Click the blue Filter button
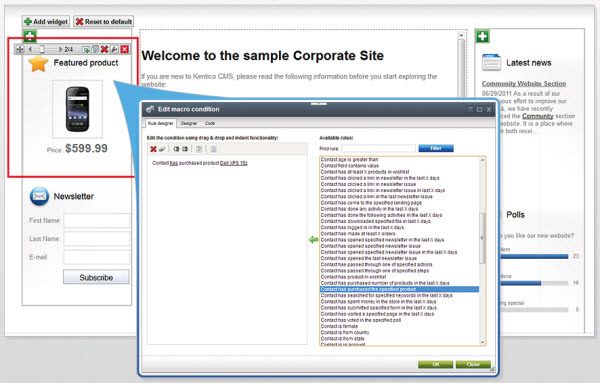The image size is (600, 383). click(436, 148)
